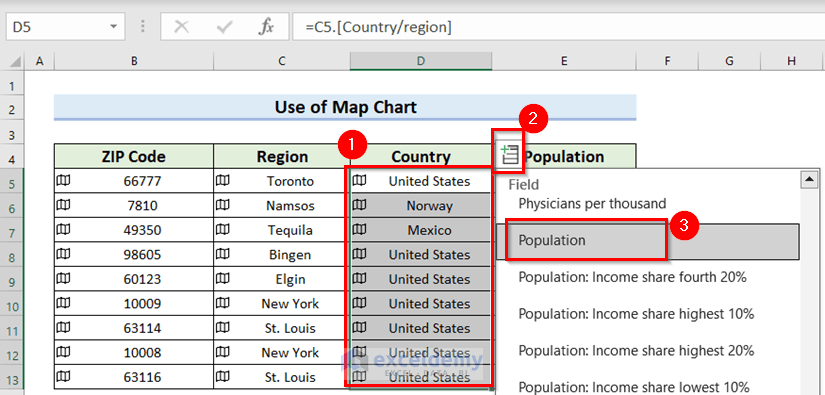Click the map icon beside Namsos
Image resolution: width=825 pixels, height=395 pixels.
point(223,205)
